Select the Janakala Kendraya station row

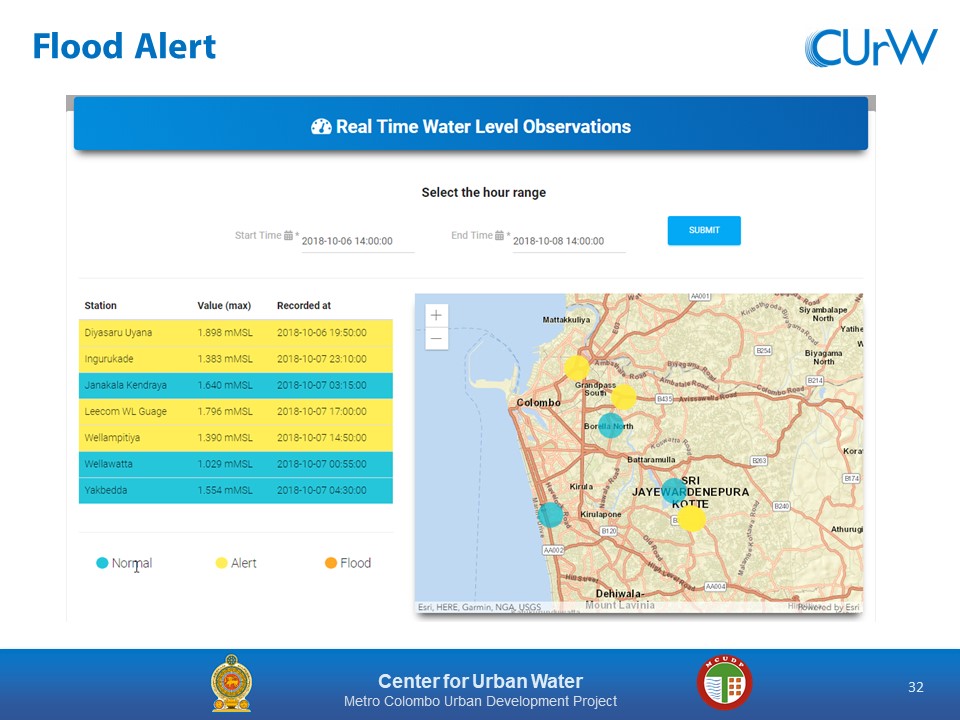(x=236, y=386)
